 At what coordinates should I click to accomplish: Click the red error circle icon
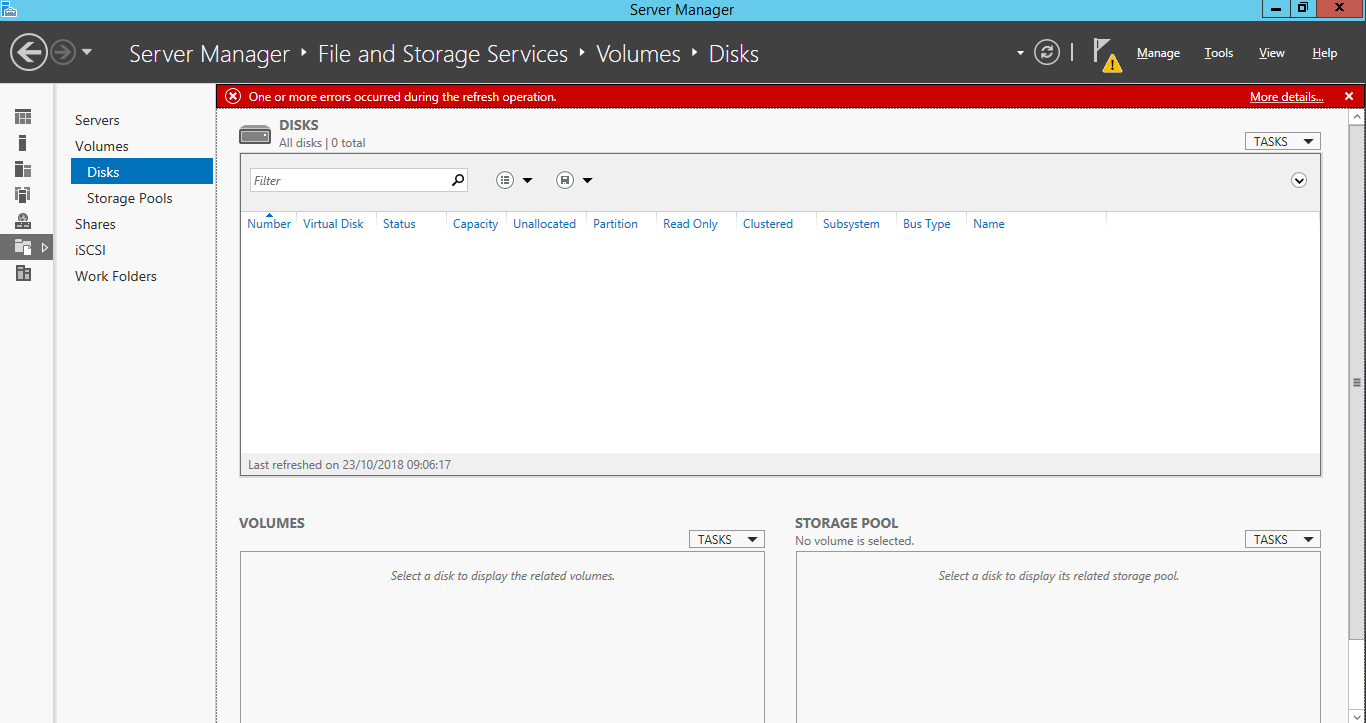[233, 96]
